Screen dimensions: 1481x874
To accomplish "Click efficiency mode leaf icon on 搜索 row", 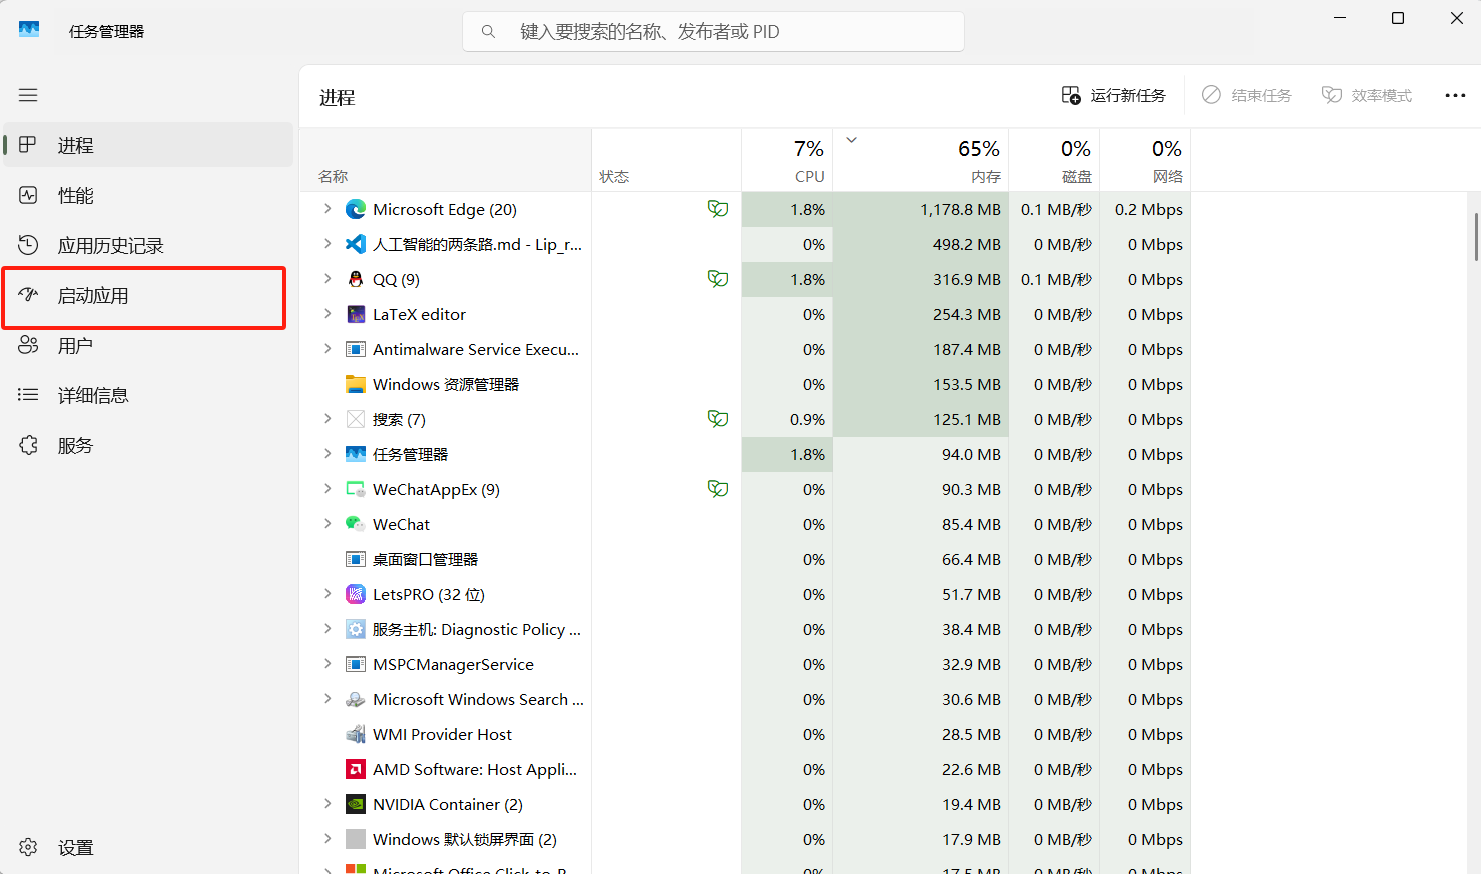I will coord(718,419).
